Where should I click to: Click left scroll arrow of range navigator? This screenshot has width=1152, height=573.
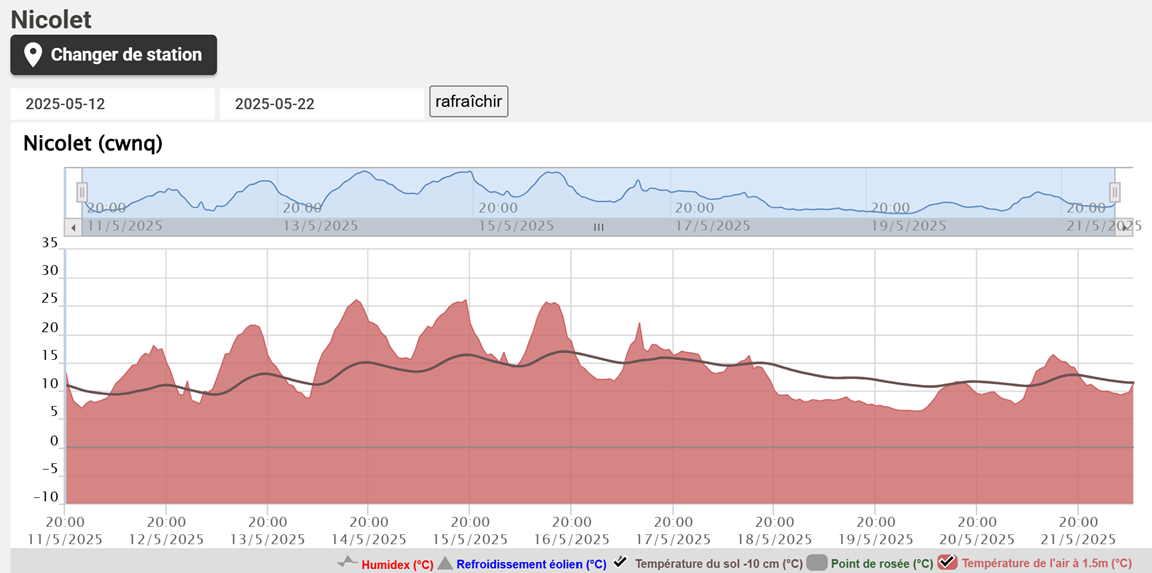73,227
